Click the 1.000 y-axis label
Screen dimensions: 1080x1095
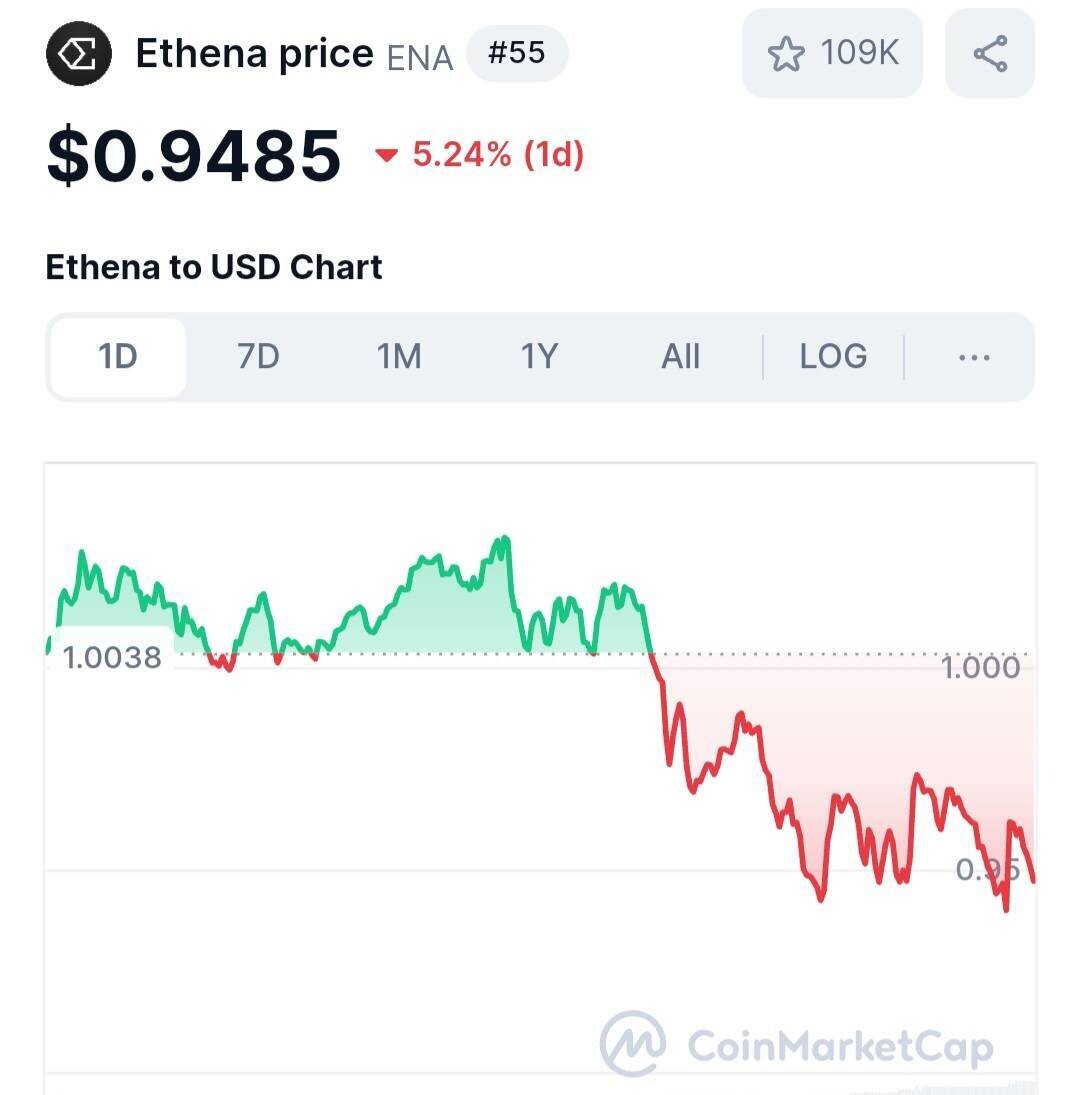tap(981, 667)
